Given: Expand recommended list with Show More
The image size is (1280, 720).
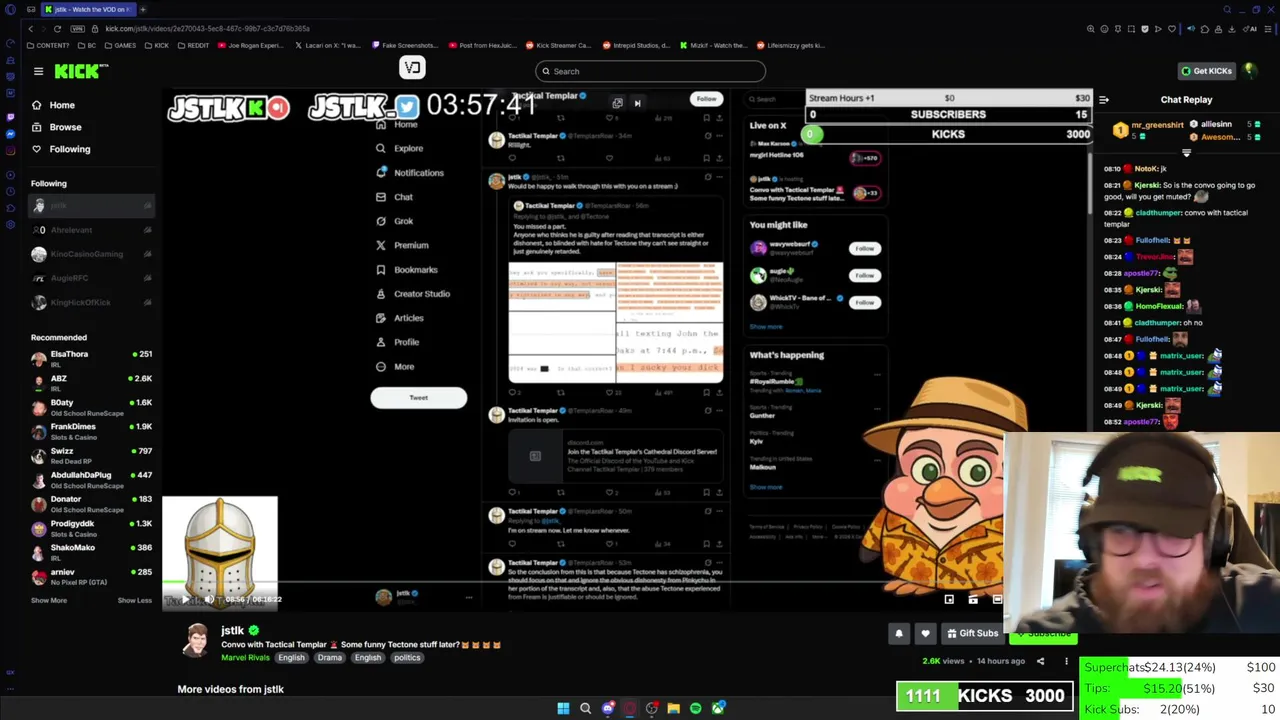Looking at the screenshot, I should 49,600.
